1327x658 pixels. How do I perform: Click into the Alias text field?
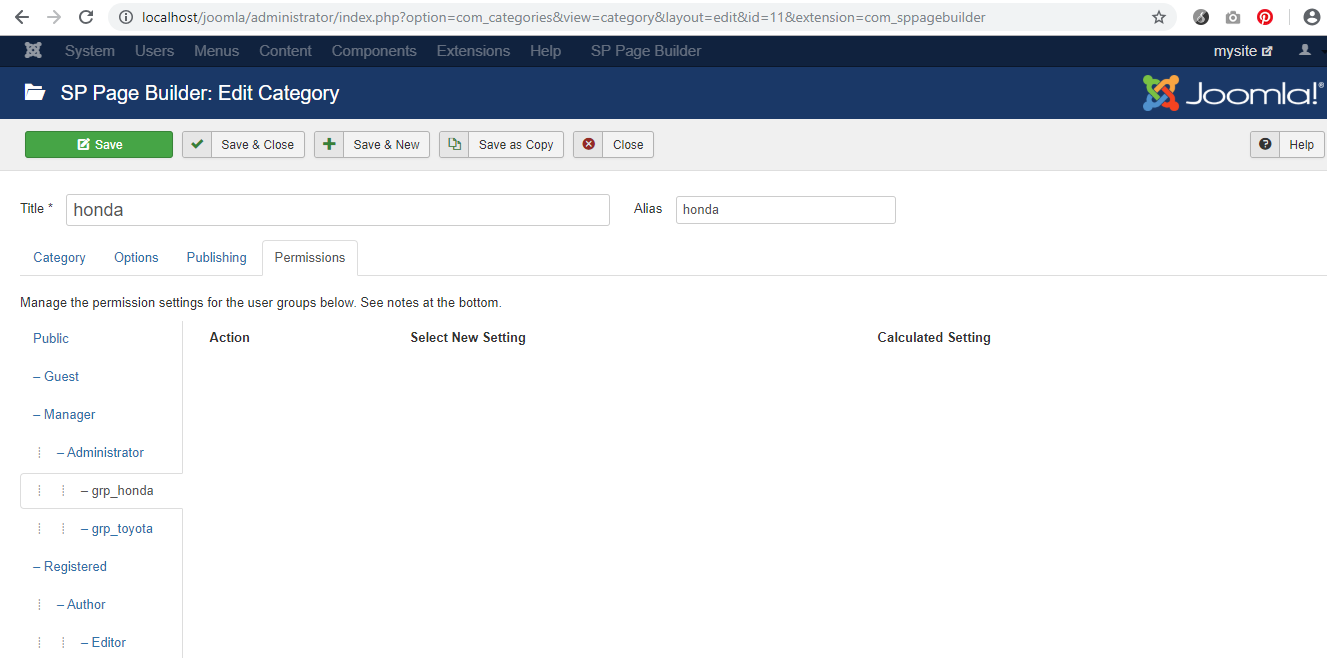pyautogui.click(x=785, y=210)
